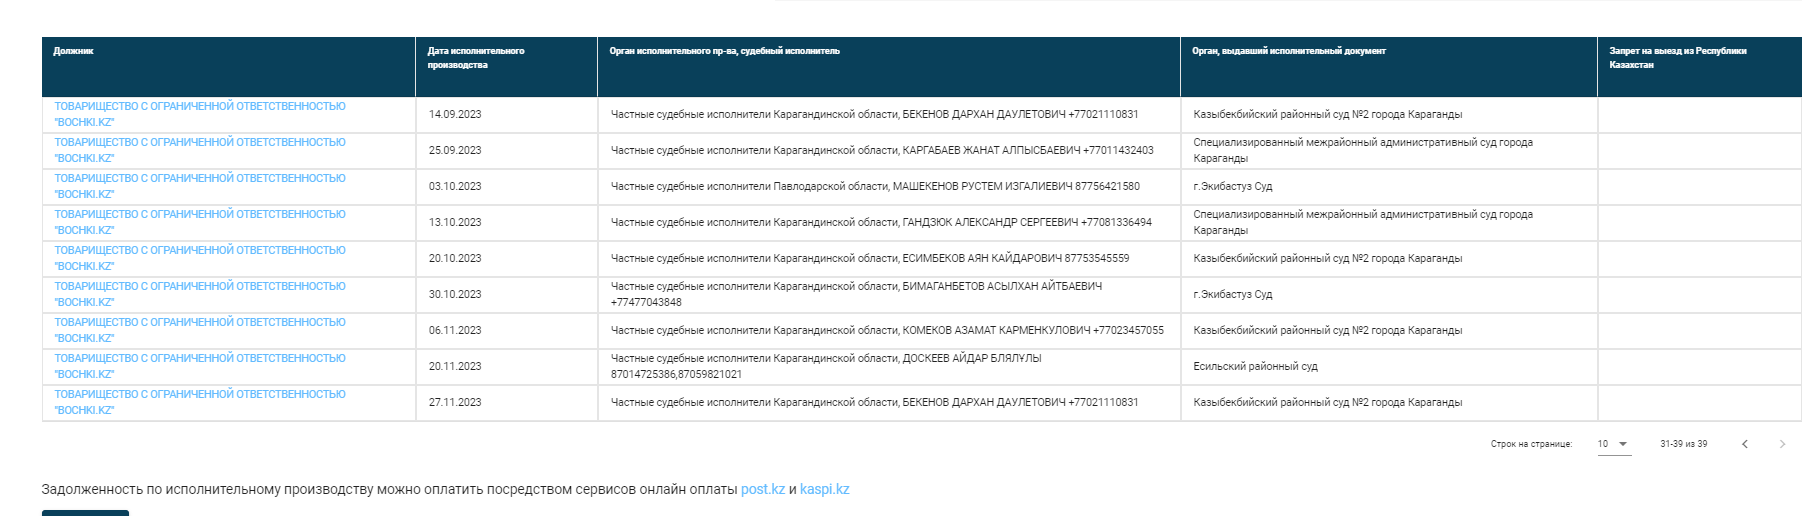Click the dark button below payment text
The width and height of the screenshot is (1815, 516).
(x=85, y=512)
